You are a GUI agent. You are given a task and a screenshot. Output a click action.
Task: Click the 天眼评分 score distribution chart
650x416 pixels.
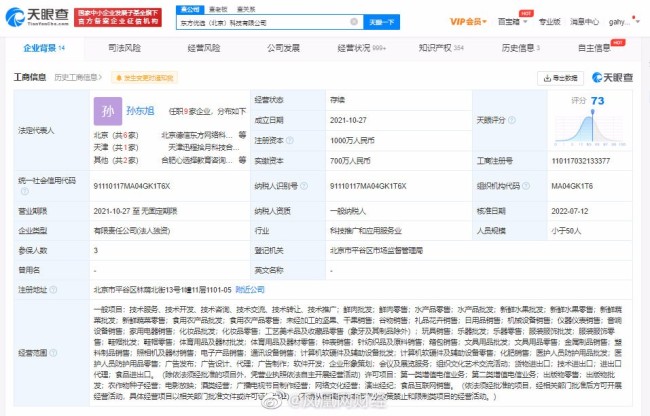coord(590,129)
